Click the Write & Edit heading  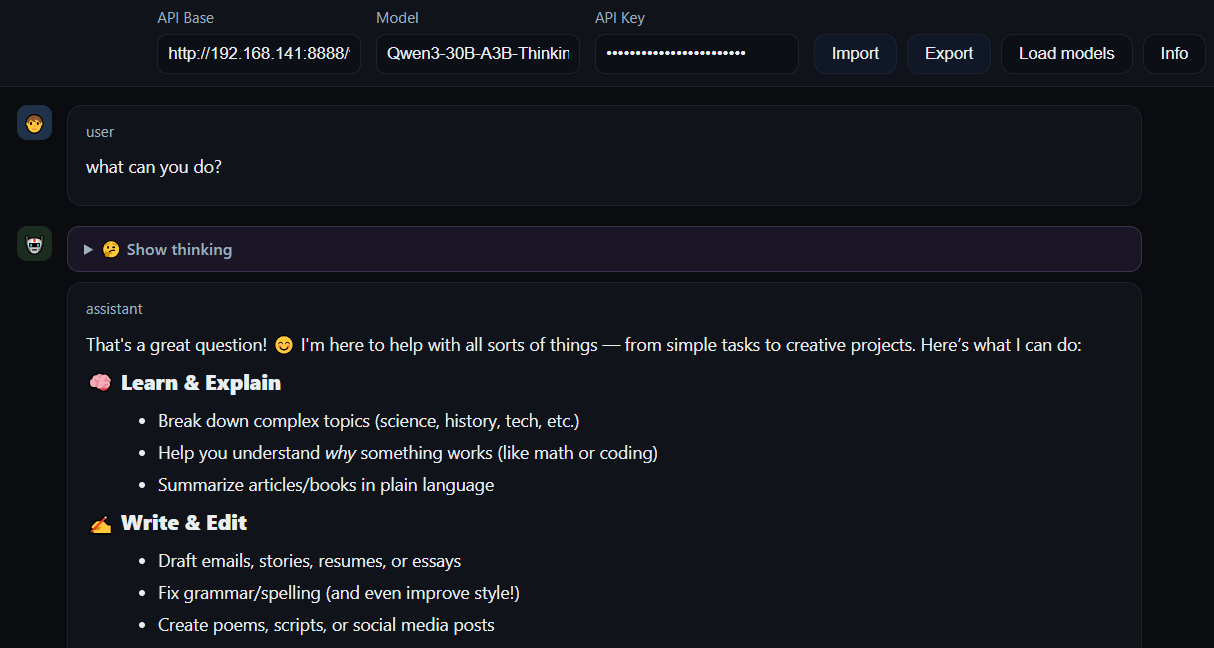(184, 522)
